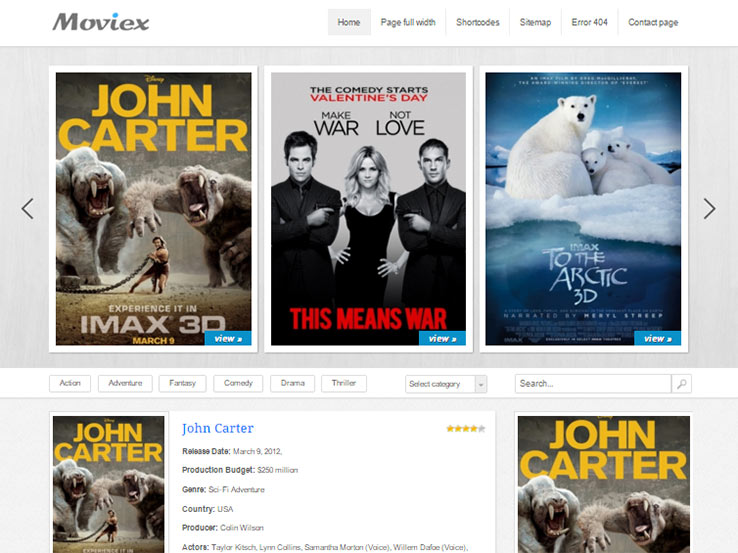Open the Sitemap page
Viewport: 738px width, 553px height.
click(535, 22)
